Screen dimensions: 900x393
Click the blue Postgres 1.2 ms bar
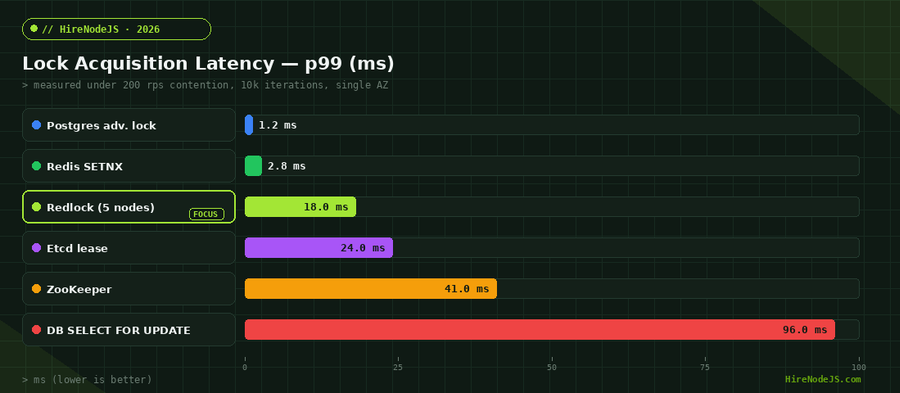[249, 125]
